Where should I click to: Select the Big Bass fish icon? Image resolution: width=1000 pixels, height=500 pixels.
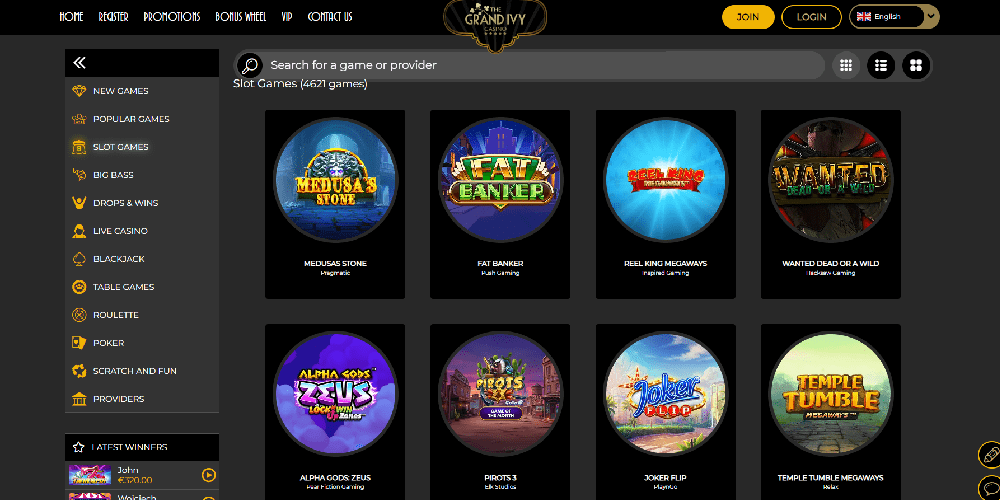point(79,175)
